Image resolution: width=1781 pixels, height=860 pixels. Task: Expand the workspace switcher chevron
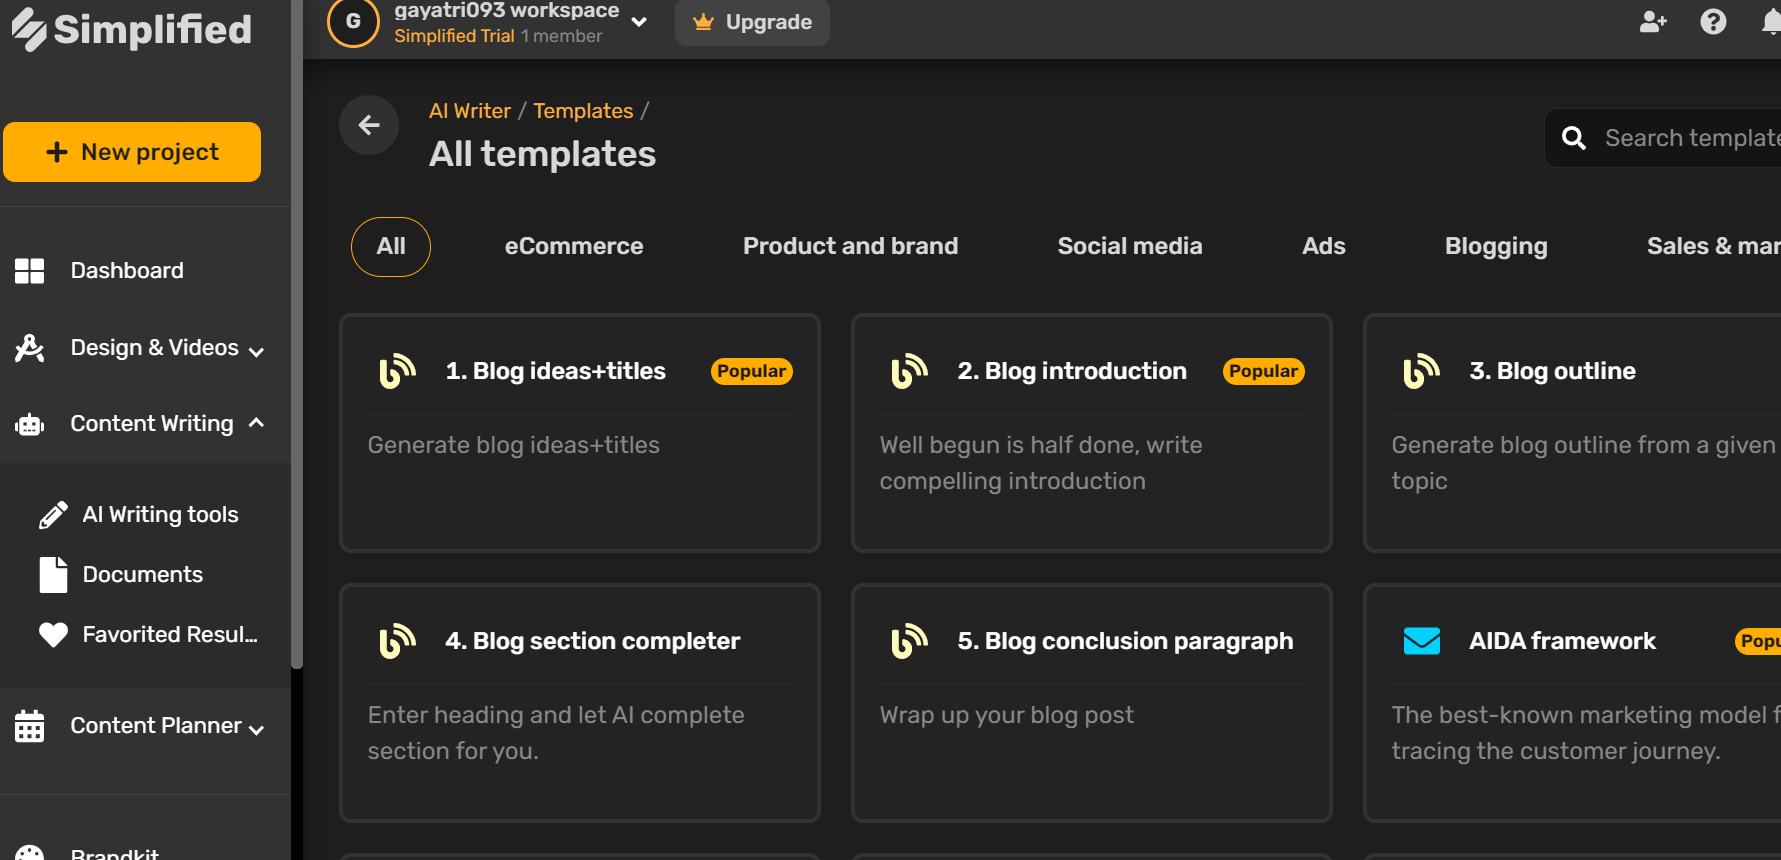640,22
